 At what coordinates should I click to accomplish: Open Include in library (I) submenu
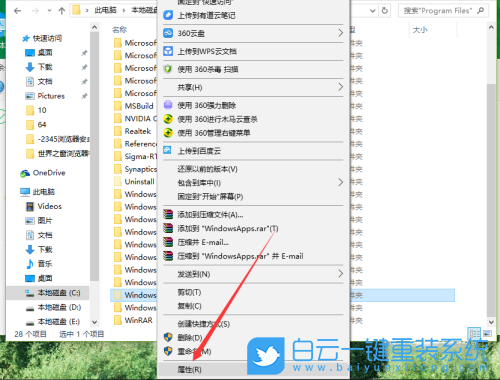point(253,183)
